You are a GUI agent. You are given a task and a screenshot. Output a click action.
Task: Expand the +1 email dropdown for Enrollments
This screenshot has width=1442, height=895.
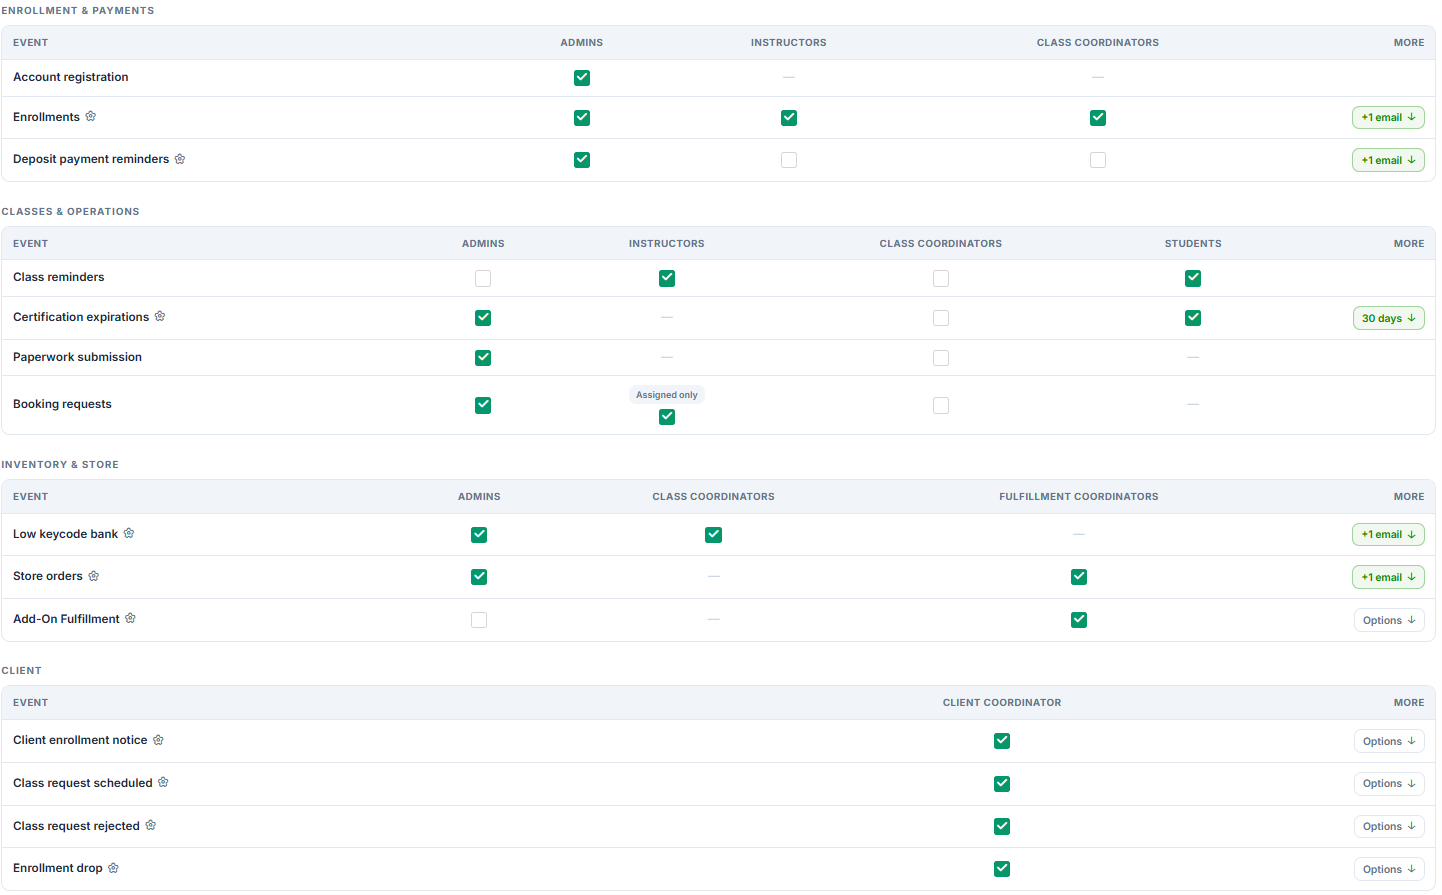(x=1388, y=118)
